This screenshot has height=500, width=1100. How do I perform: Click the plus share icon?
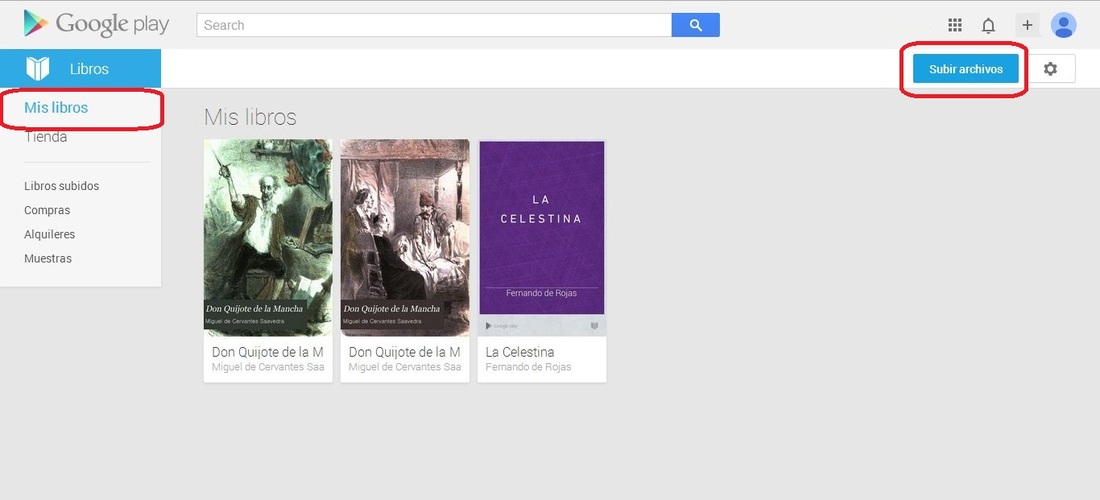point(1027,25)
